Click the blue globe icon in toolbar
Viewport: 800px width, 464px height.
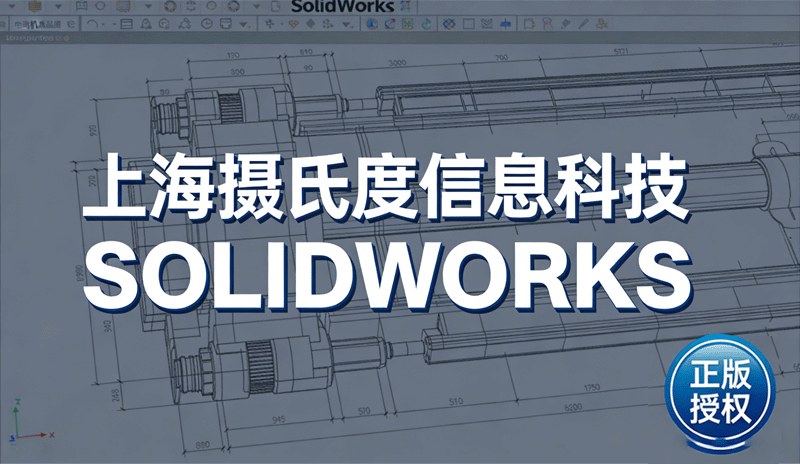[x=372, y=24]
